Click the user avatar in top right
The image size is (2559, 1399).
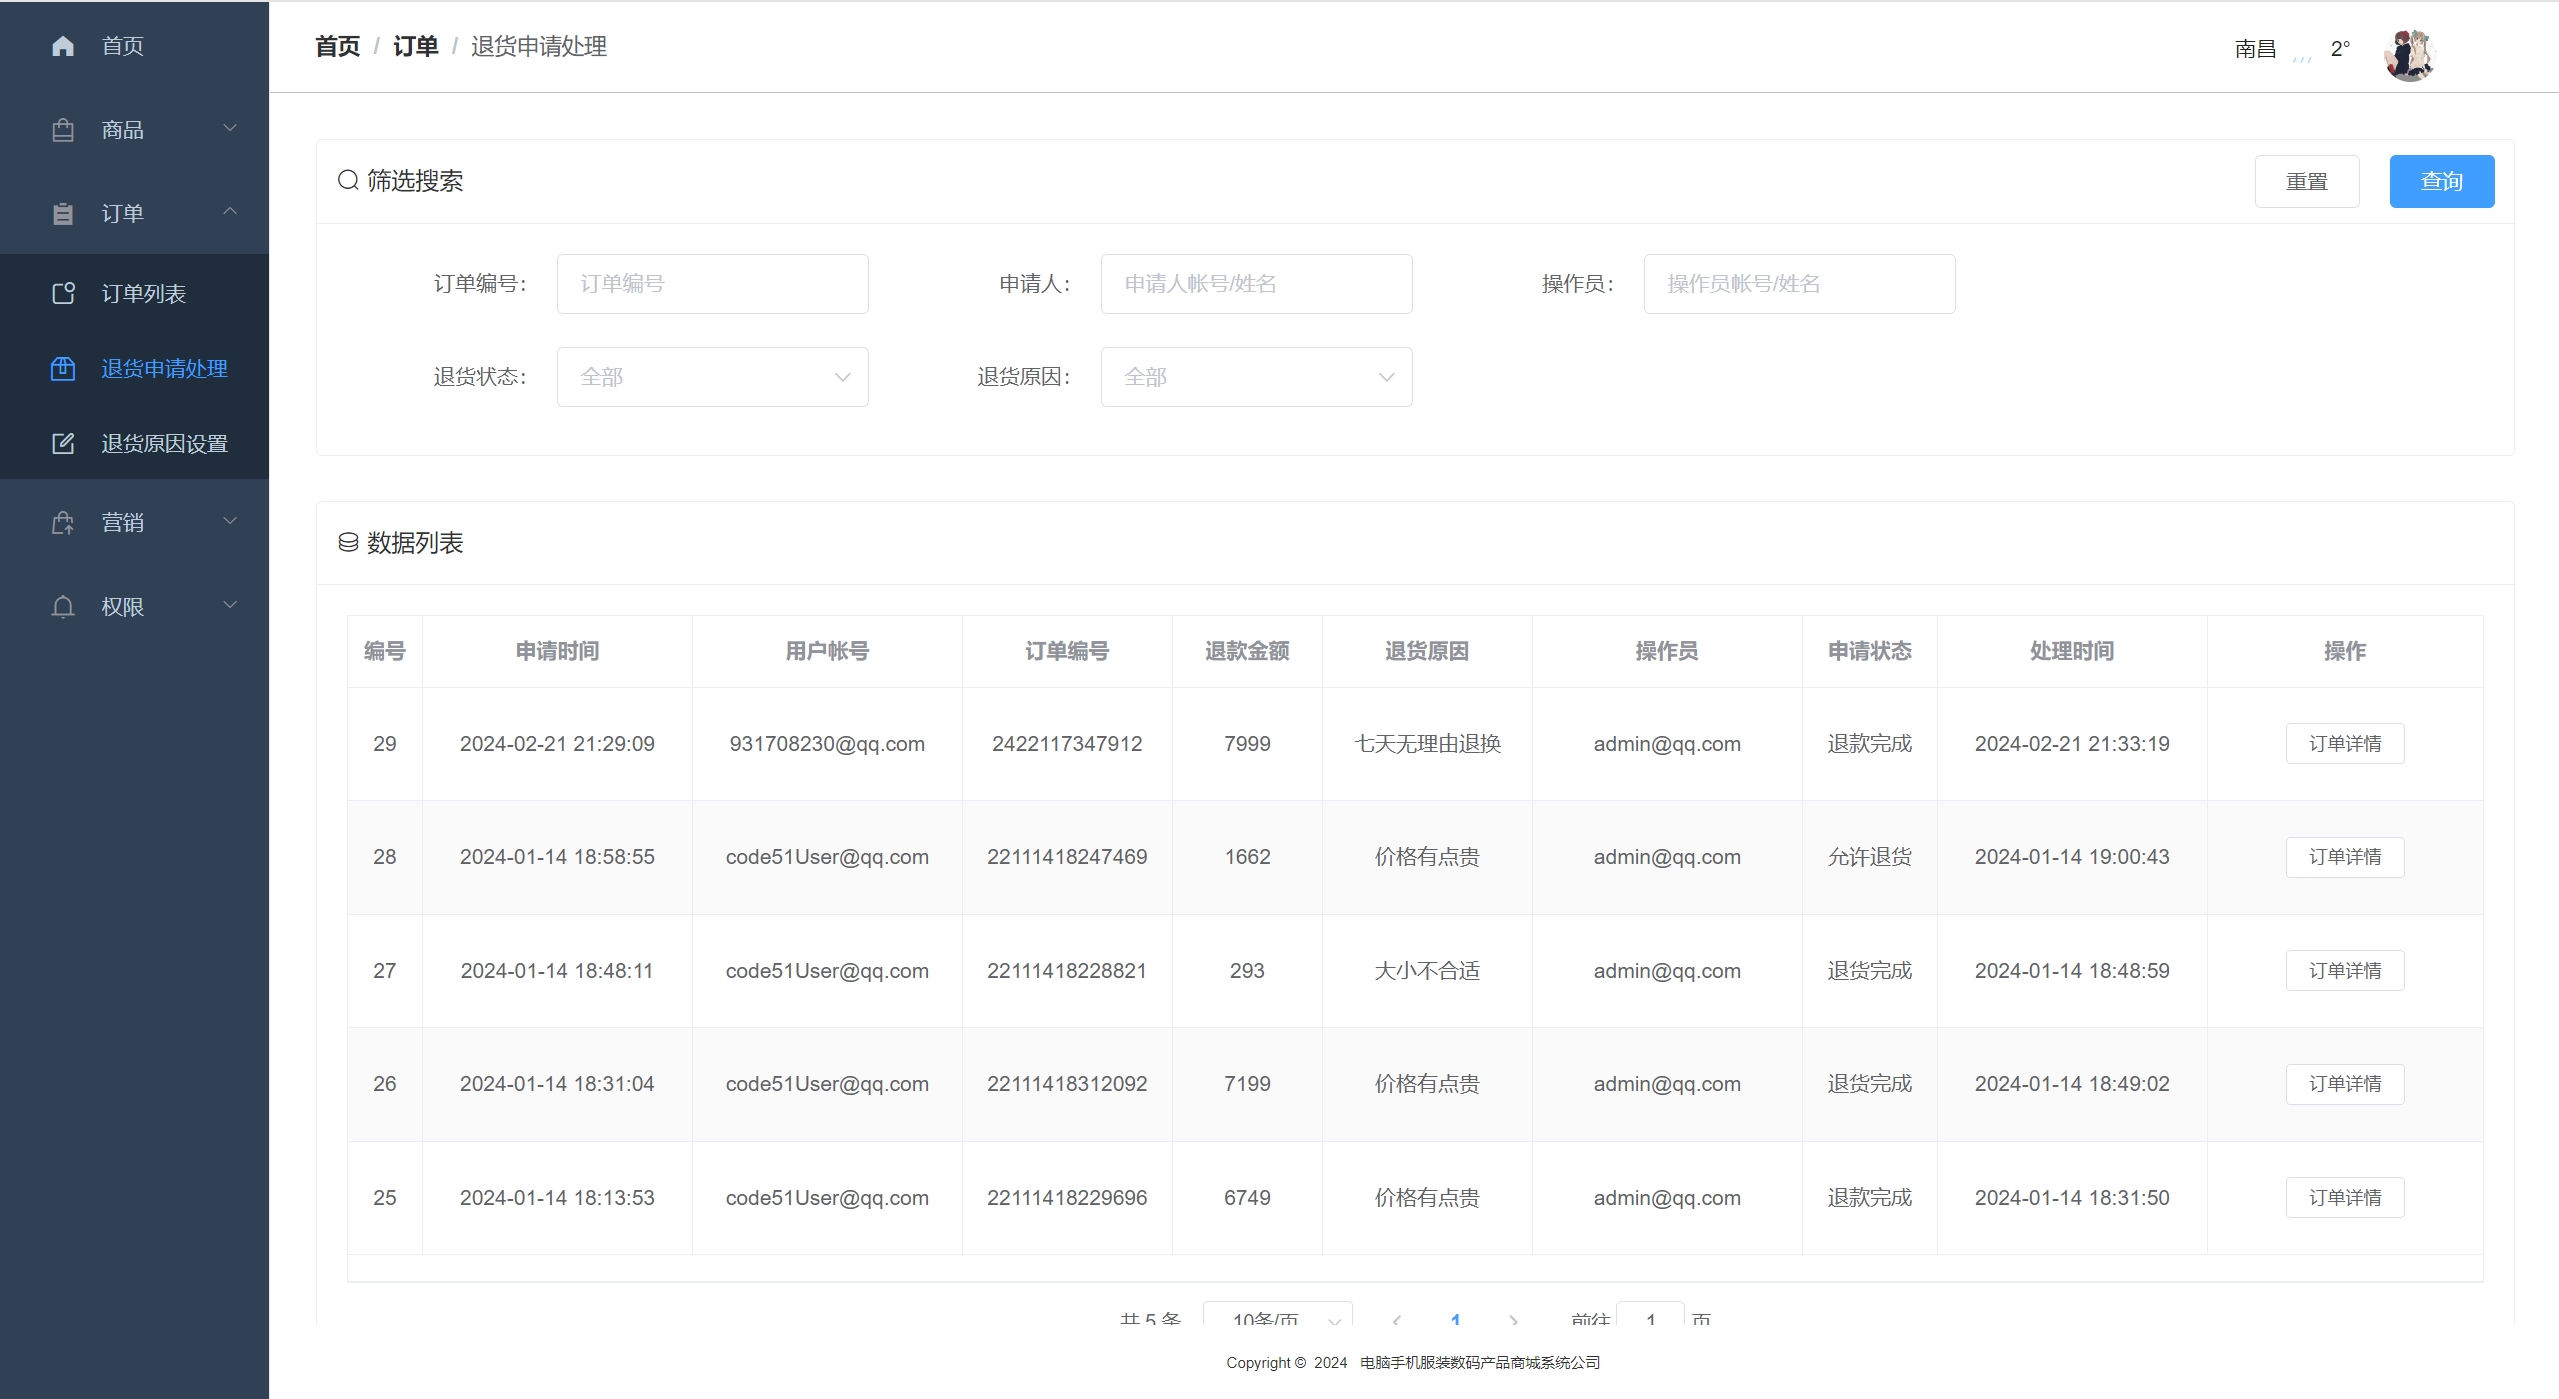2409,54
